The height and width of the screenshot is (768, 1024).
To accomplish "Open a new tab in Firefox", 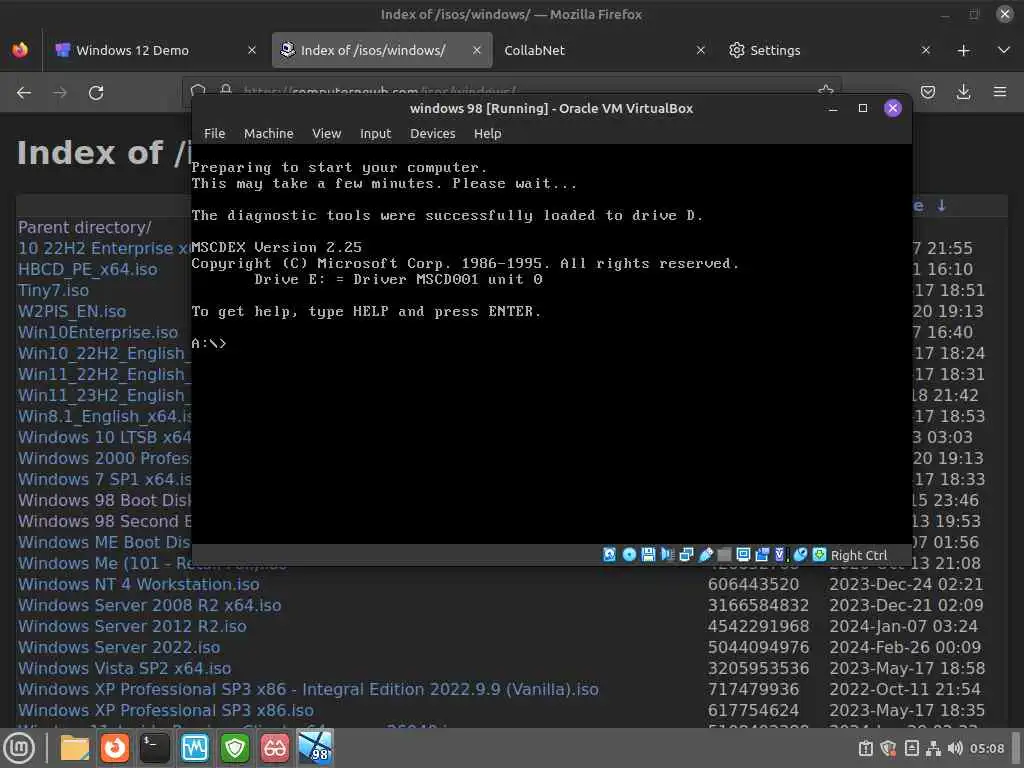I will click(x=963, y=50).
